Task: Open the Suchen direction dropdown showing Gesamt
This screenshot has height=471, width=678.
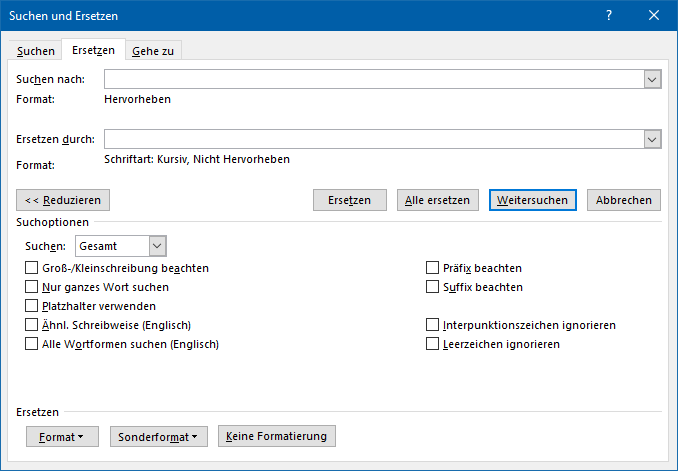Action: [121, 246]
